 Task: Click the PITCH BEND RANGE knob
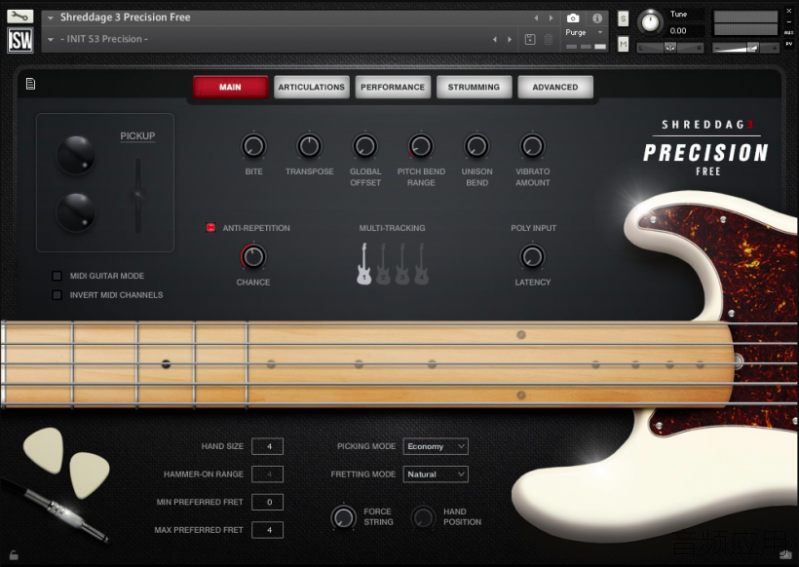[421, 146]
